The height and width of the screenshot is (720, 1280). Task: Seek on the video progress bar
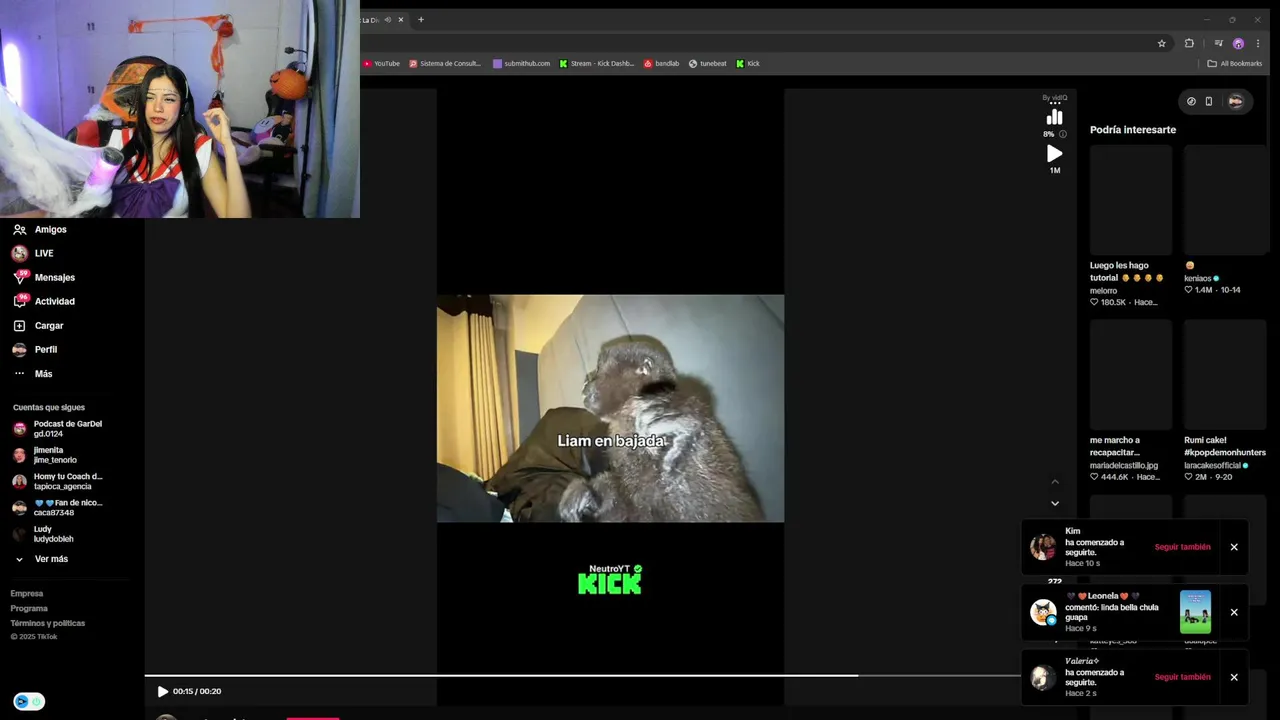click(x=582, y=676)
